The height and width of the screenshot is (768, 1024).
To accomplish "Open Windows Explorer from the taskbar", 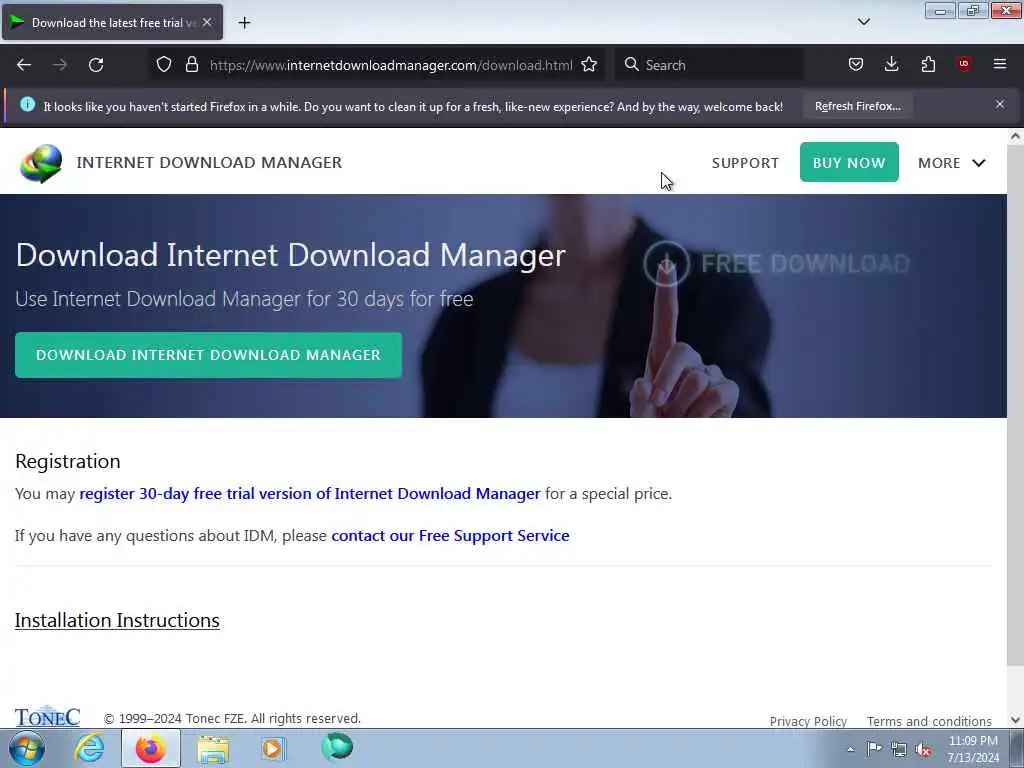I will [x=213, y=748].
